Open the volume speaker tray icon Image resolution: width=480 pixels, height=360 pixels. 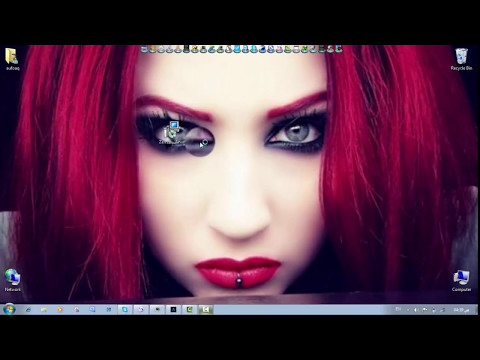click(416, 310)
